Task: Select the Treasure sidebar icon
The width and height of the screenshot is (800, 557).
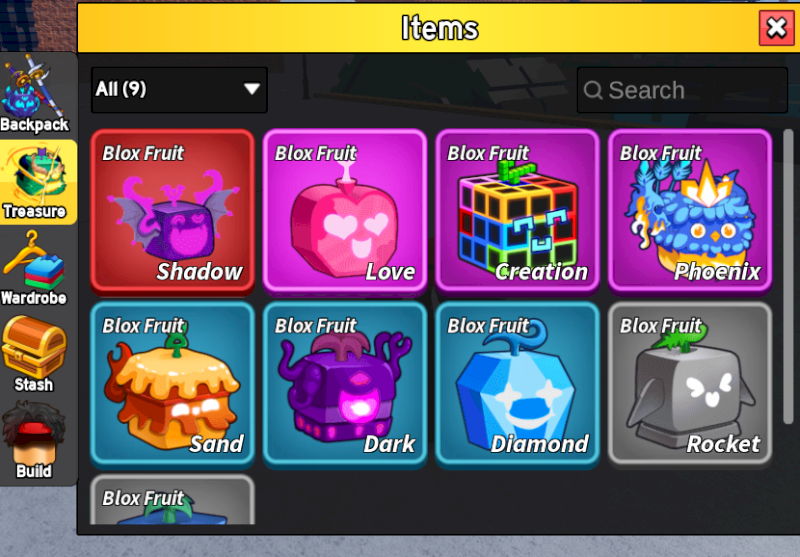Action: [38, 182]
